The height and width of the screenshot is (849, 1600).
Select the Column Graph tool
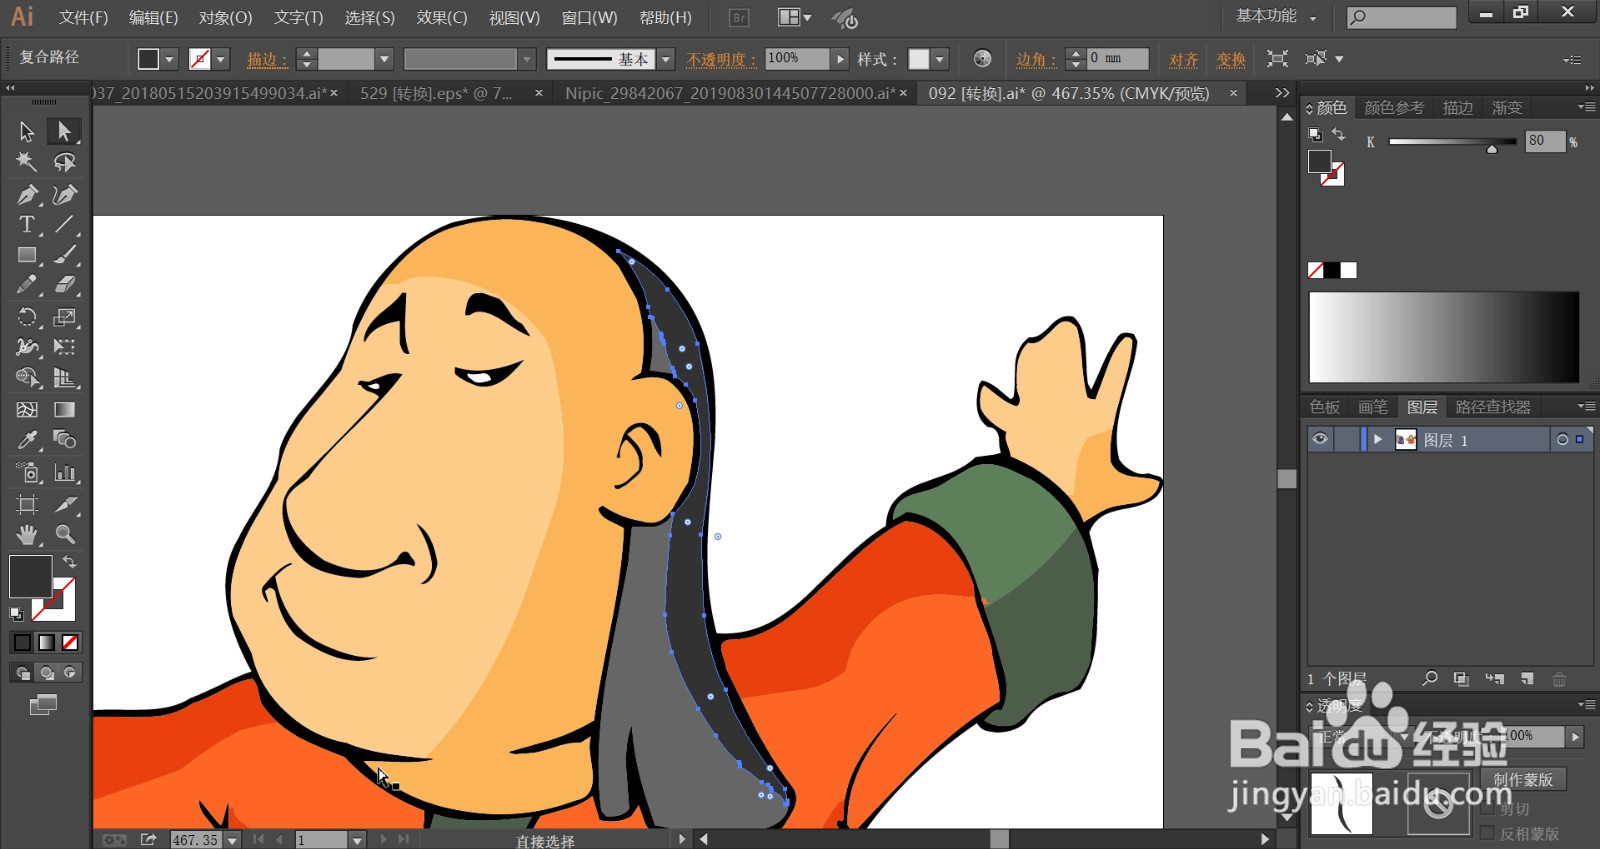pyautogui.click(x=65, y=472)
